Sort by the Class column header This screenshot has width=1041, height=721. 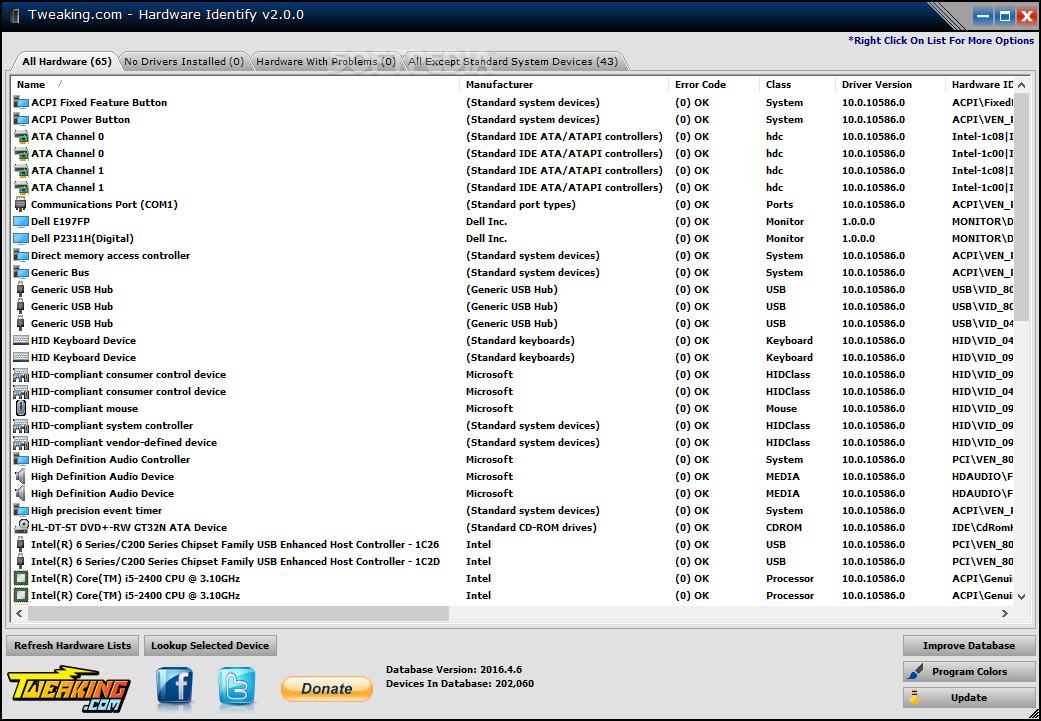coord(797,84)
